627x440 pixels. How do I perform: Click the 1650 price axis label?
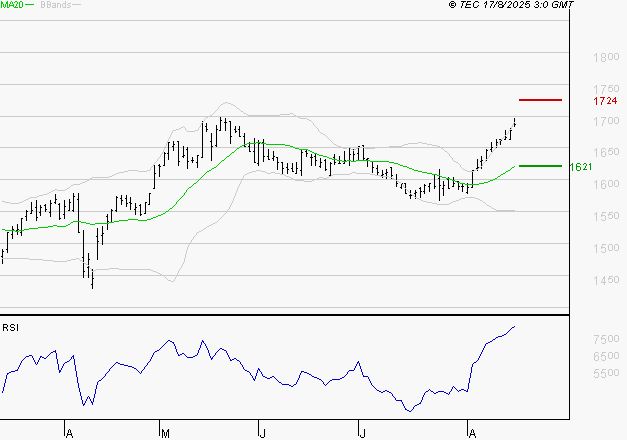(606, 152)
